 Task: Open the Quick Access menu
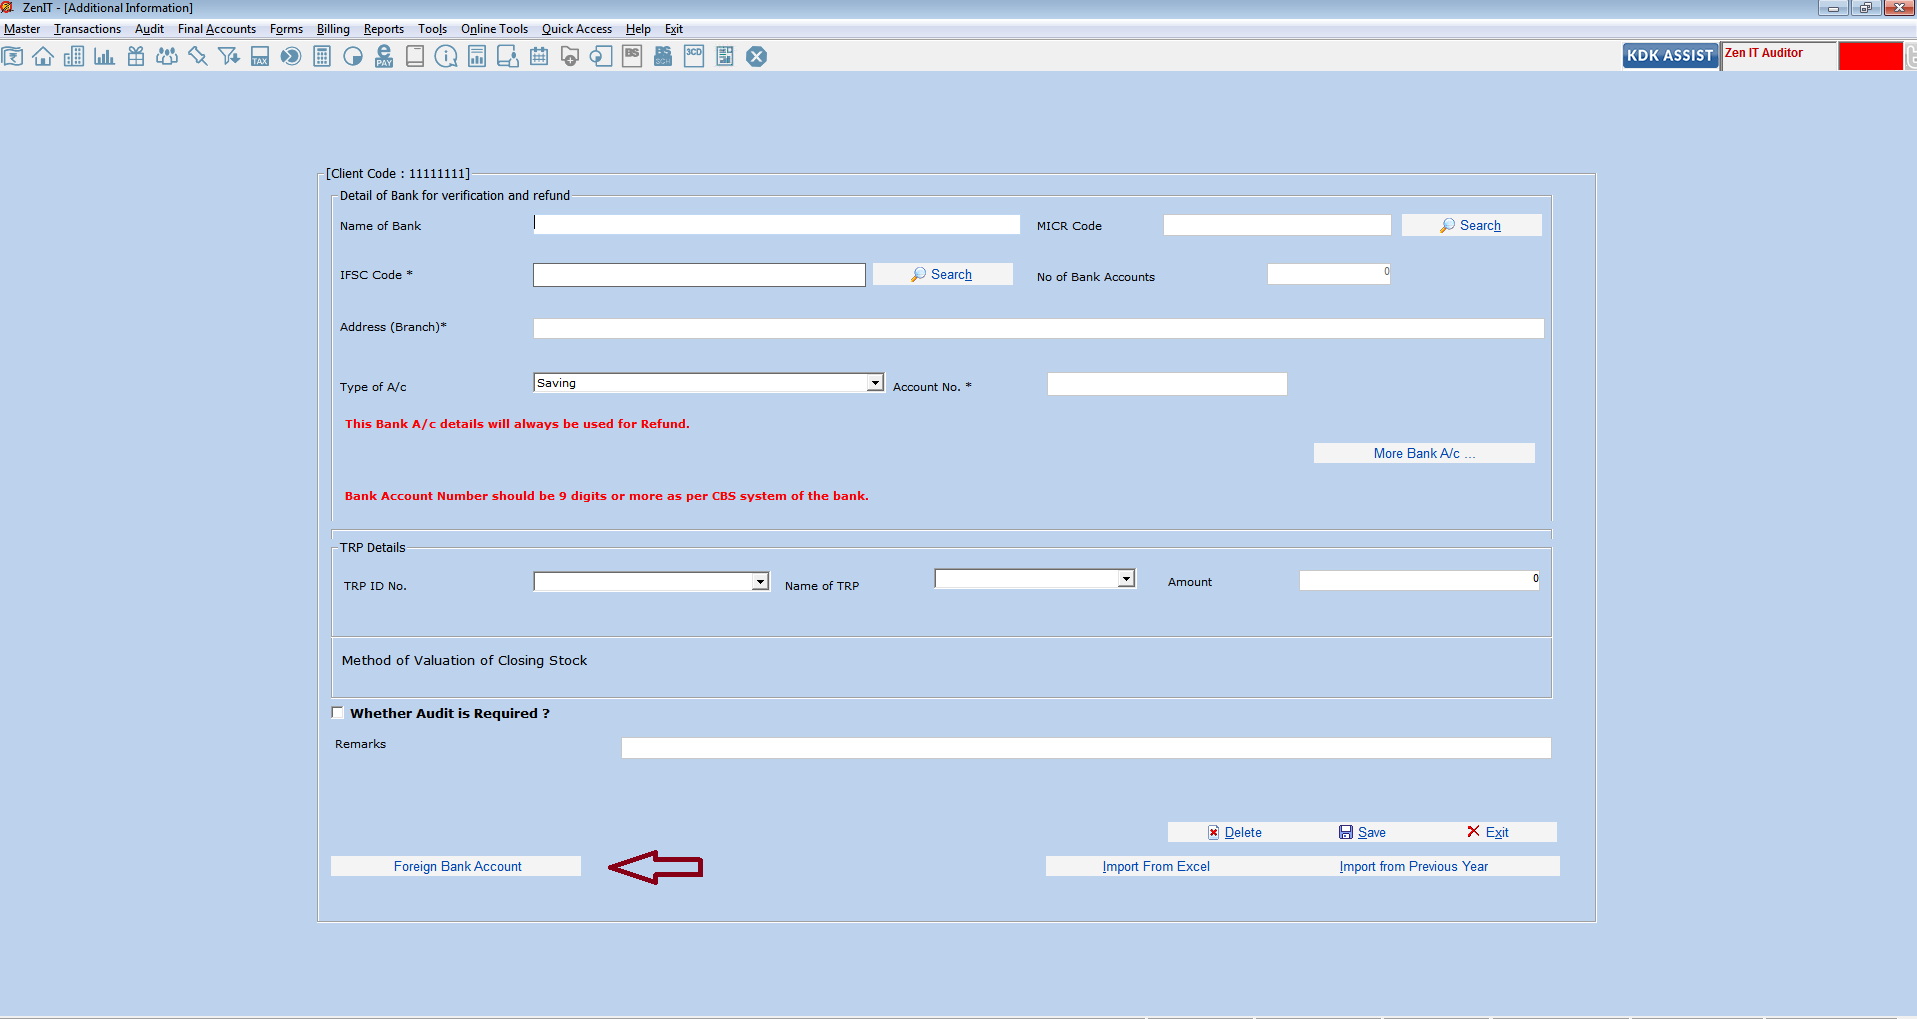pyautogui.click(x=577, y=29)
